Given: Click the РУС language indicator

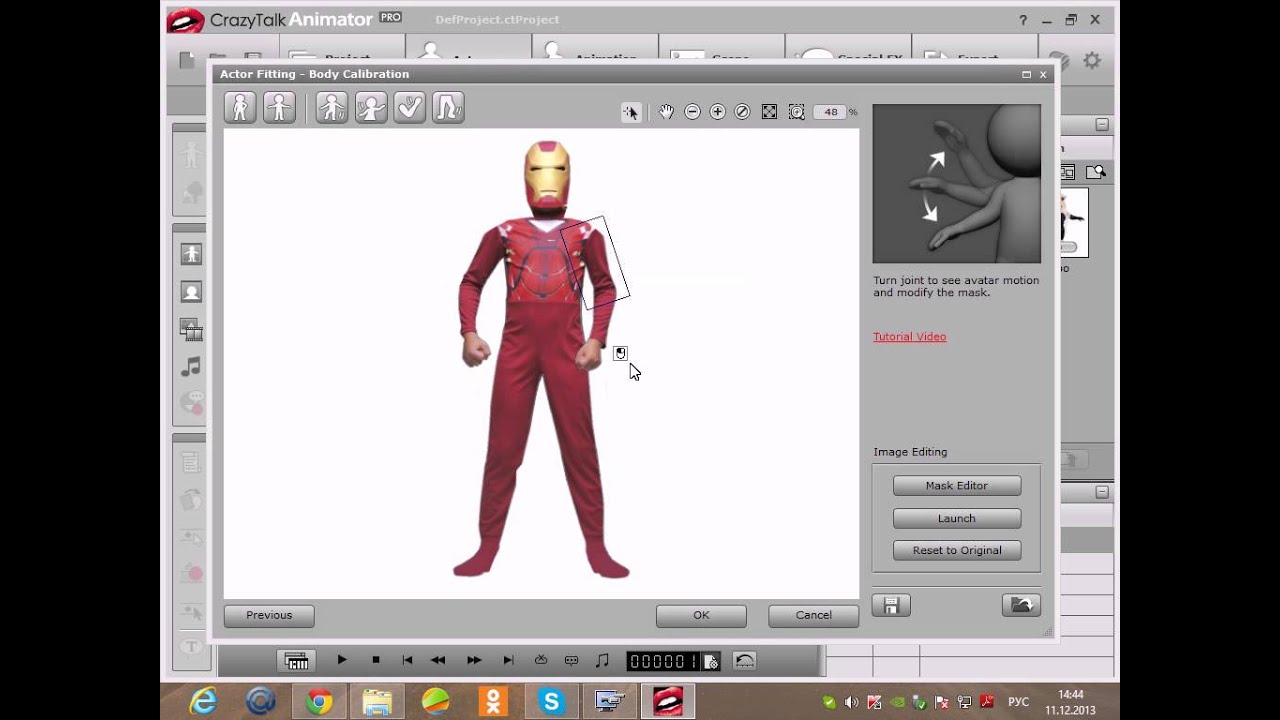Looking at the screenshot, I should [x=1018, y=702].
